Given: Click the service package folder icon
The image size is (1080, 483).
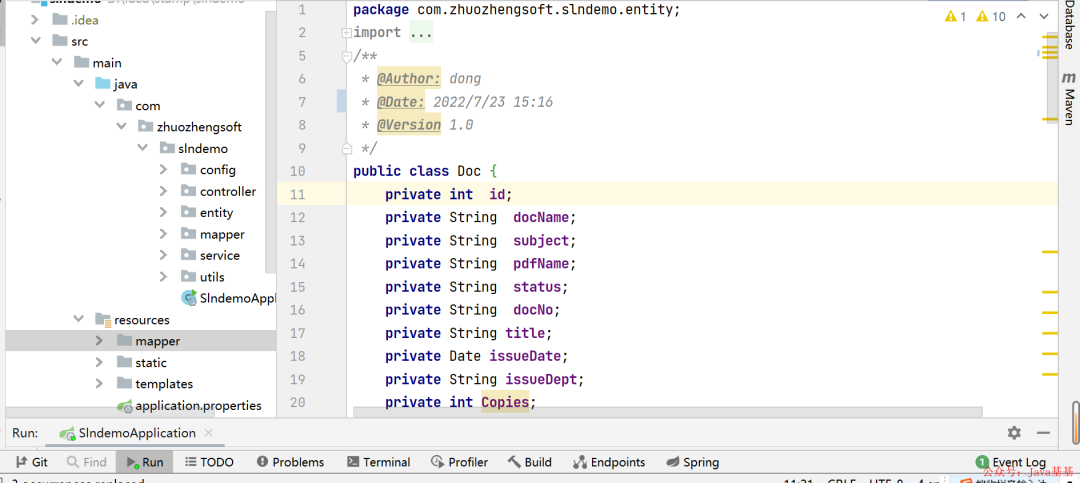Looking at the screenshot, I should click(x=188, y=255).
